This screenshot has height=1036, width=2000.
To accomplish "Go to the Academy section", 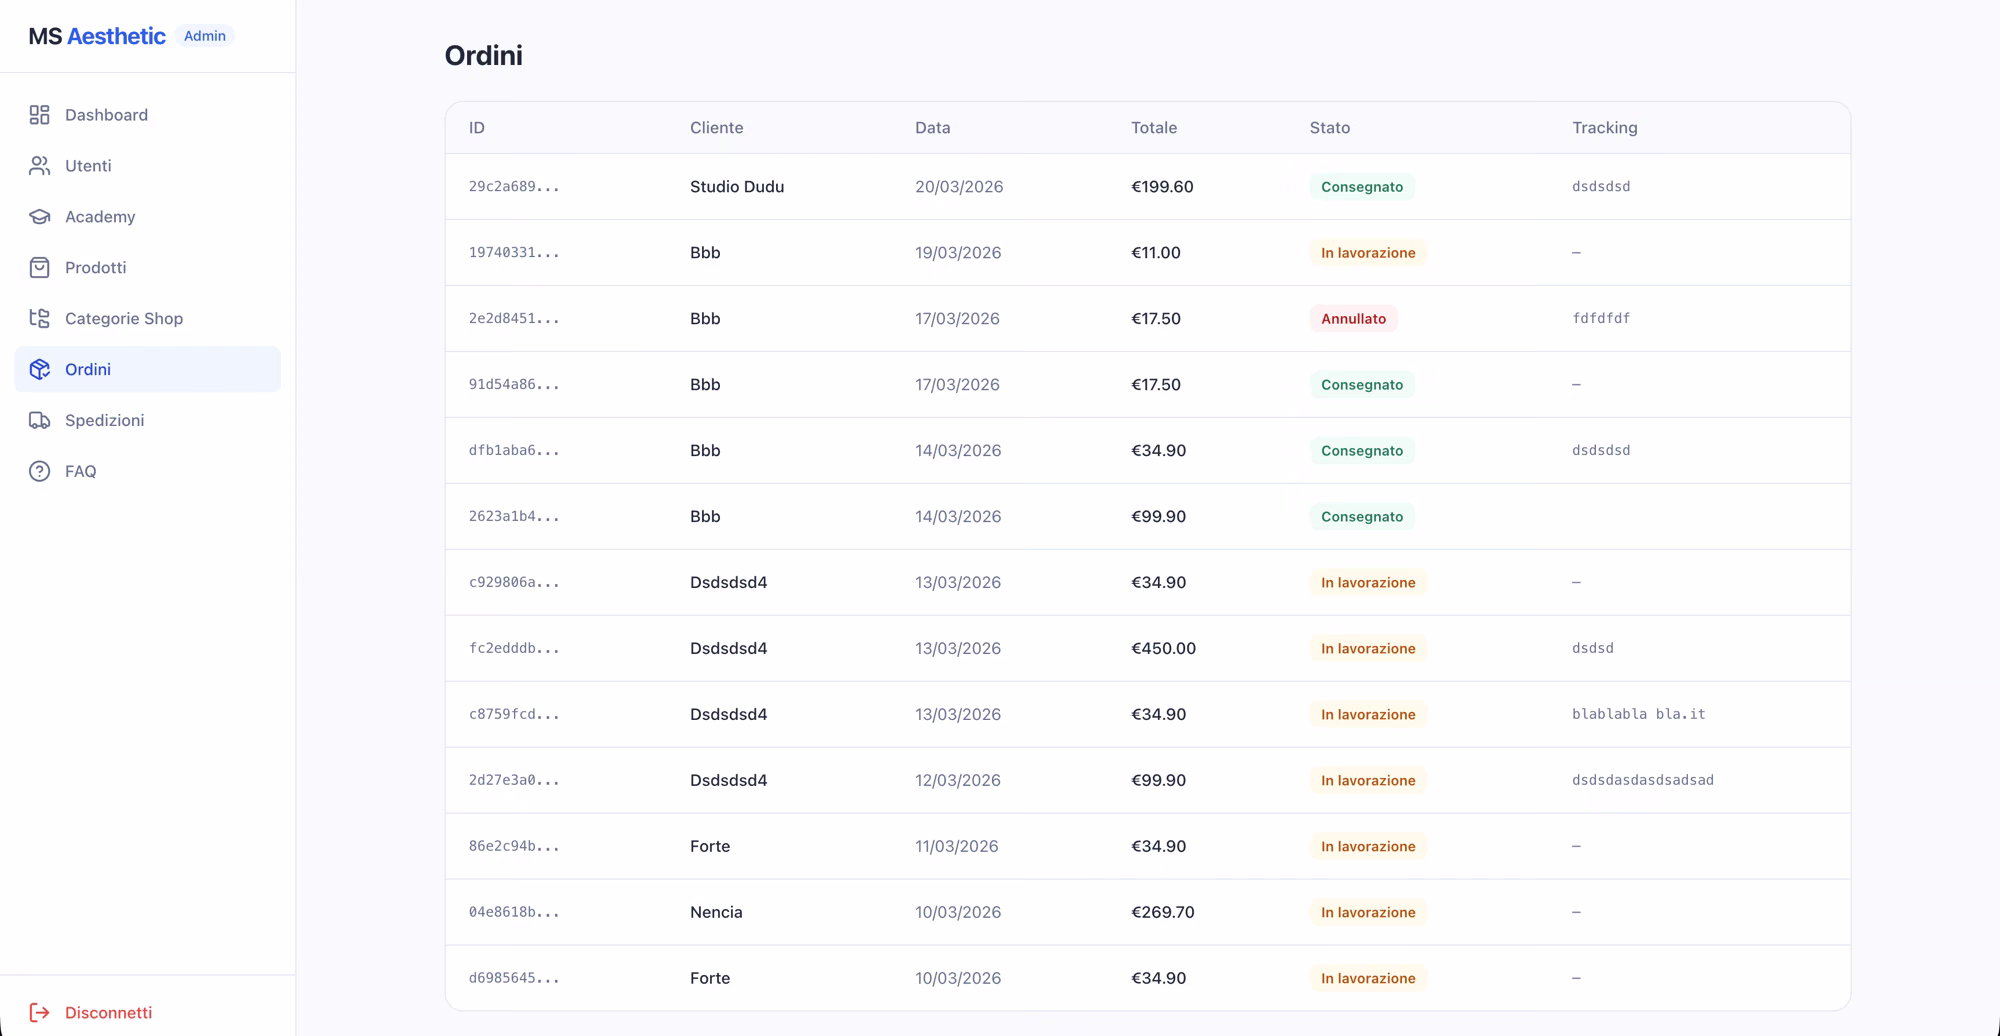I will 148,217.
